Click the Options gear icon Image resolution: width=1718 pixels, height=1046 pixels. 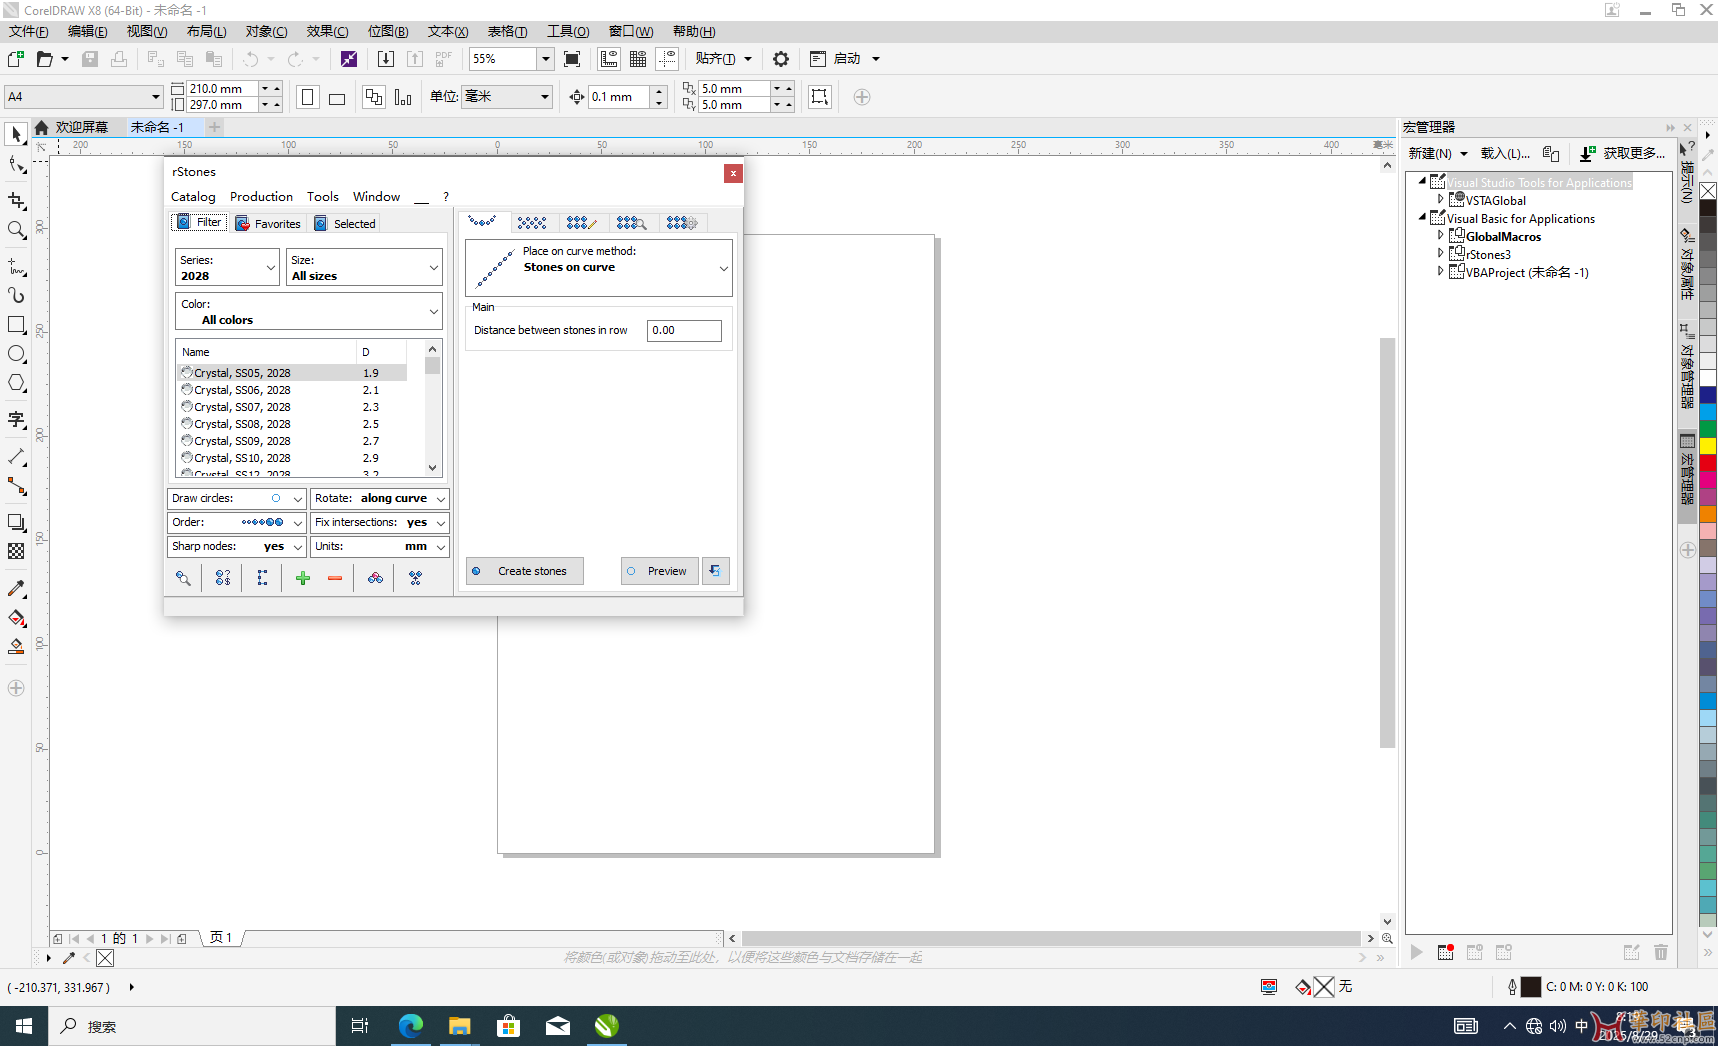[781, 59]
